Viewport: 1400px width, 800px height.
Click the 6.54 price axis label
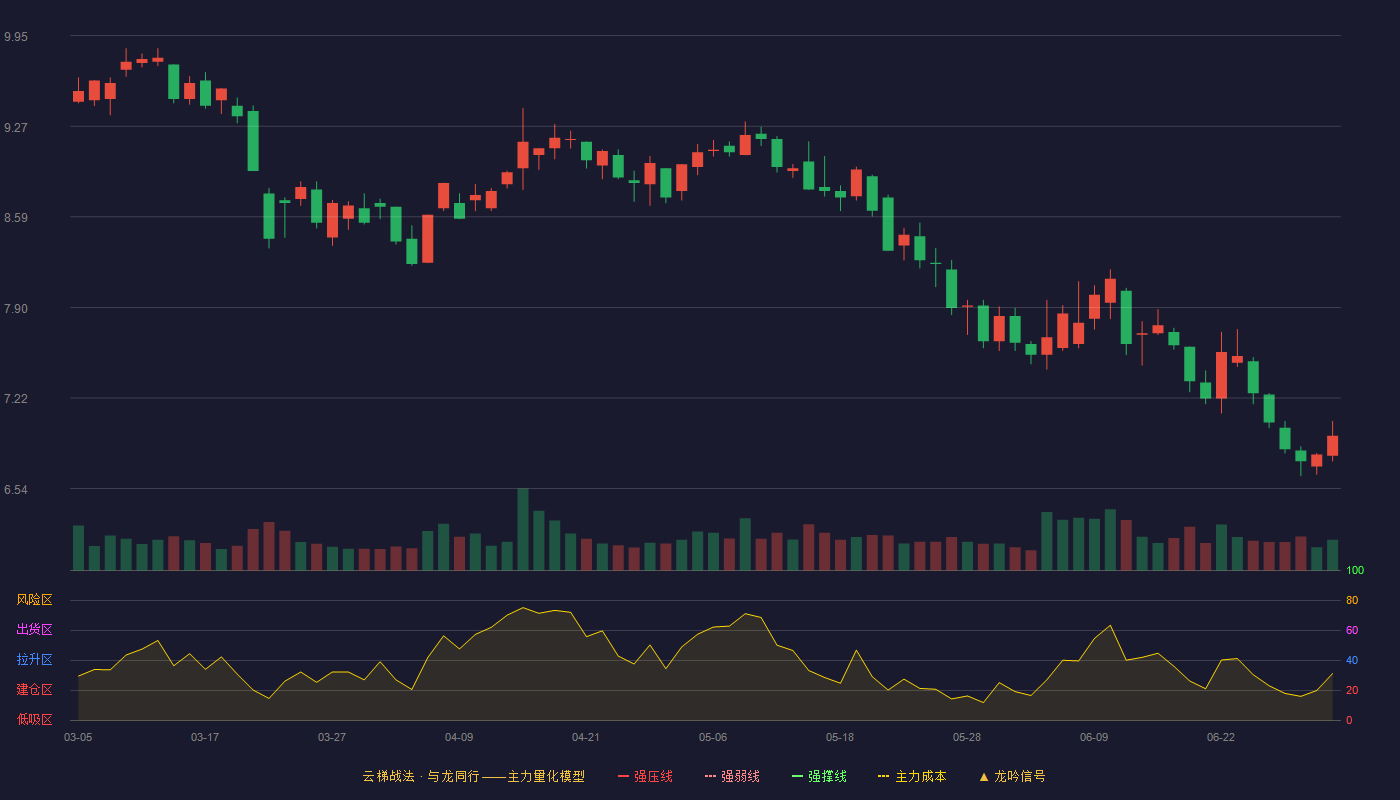pos(16,490)
